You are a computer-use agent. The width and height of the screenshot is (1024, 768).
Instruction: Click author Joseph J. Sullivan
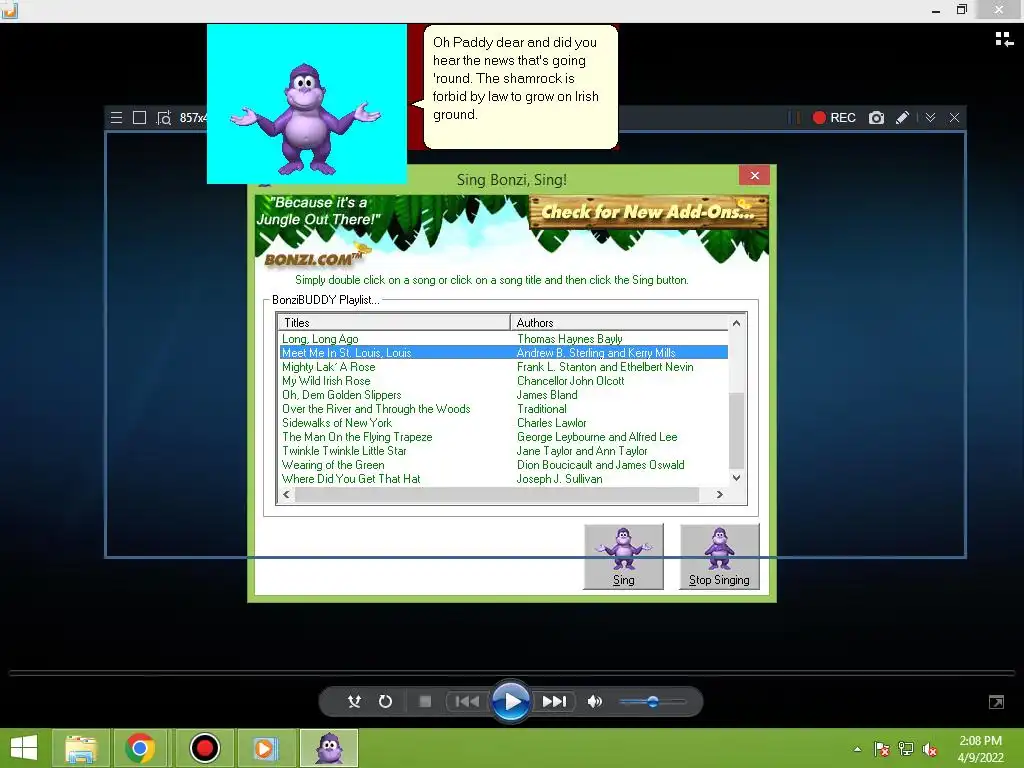(x=560, y=479)
